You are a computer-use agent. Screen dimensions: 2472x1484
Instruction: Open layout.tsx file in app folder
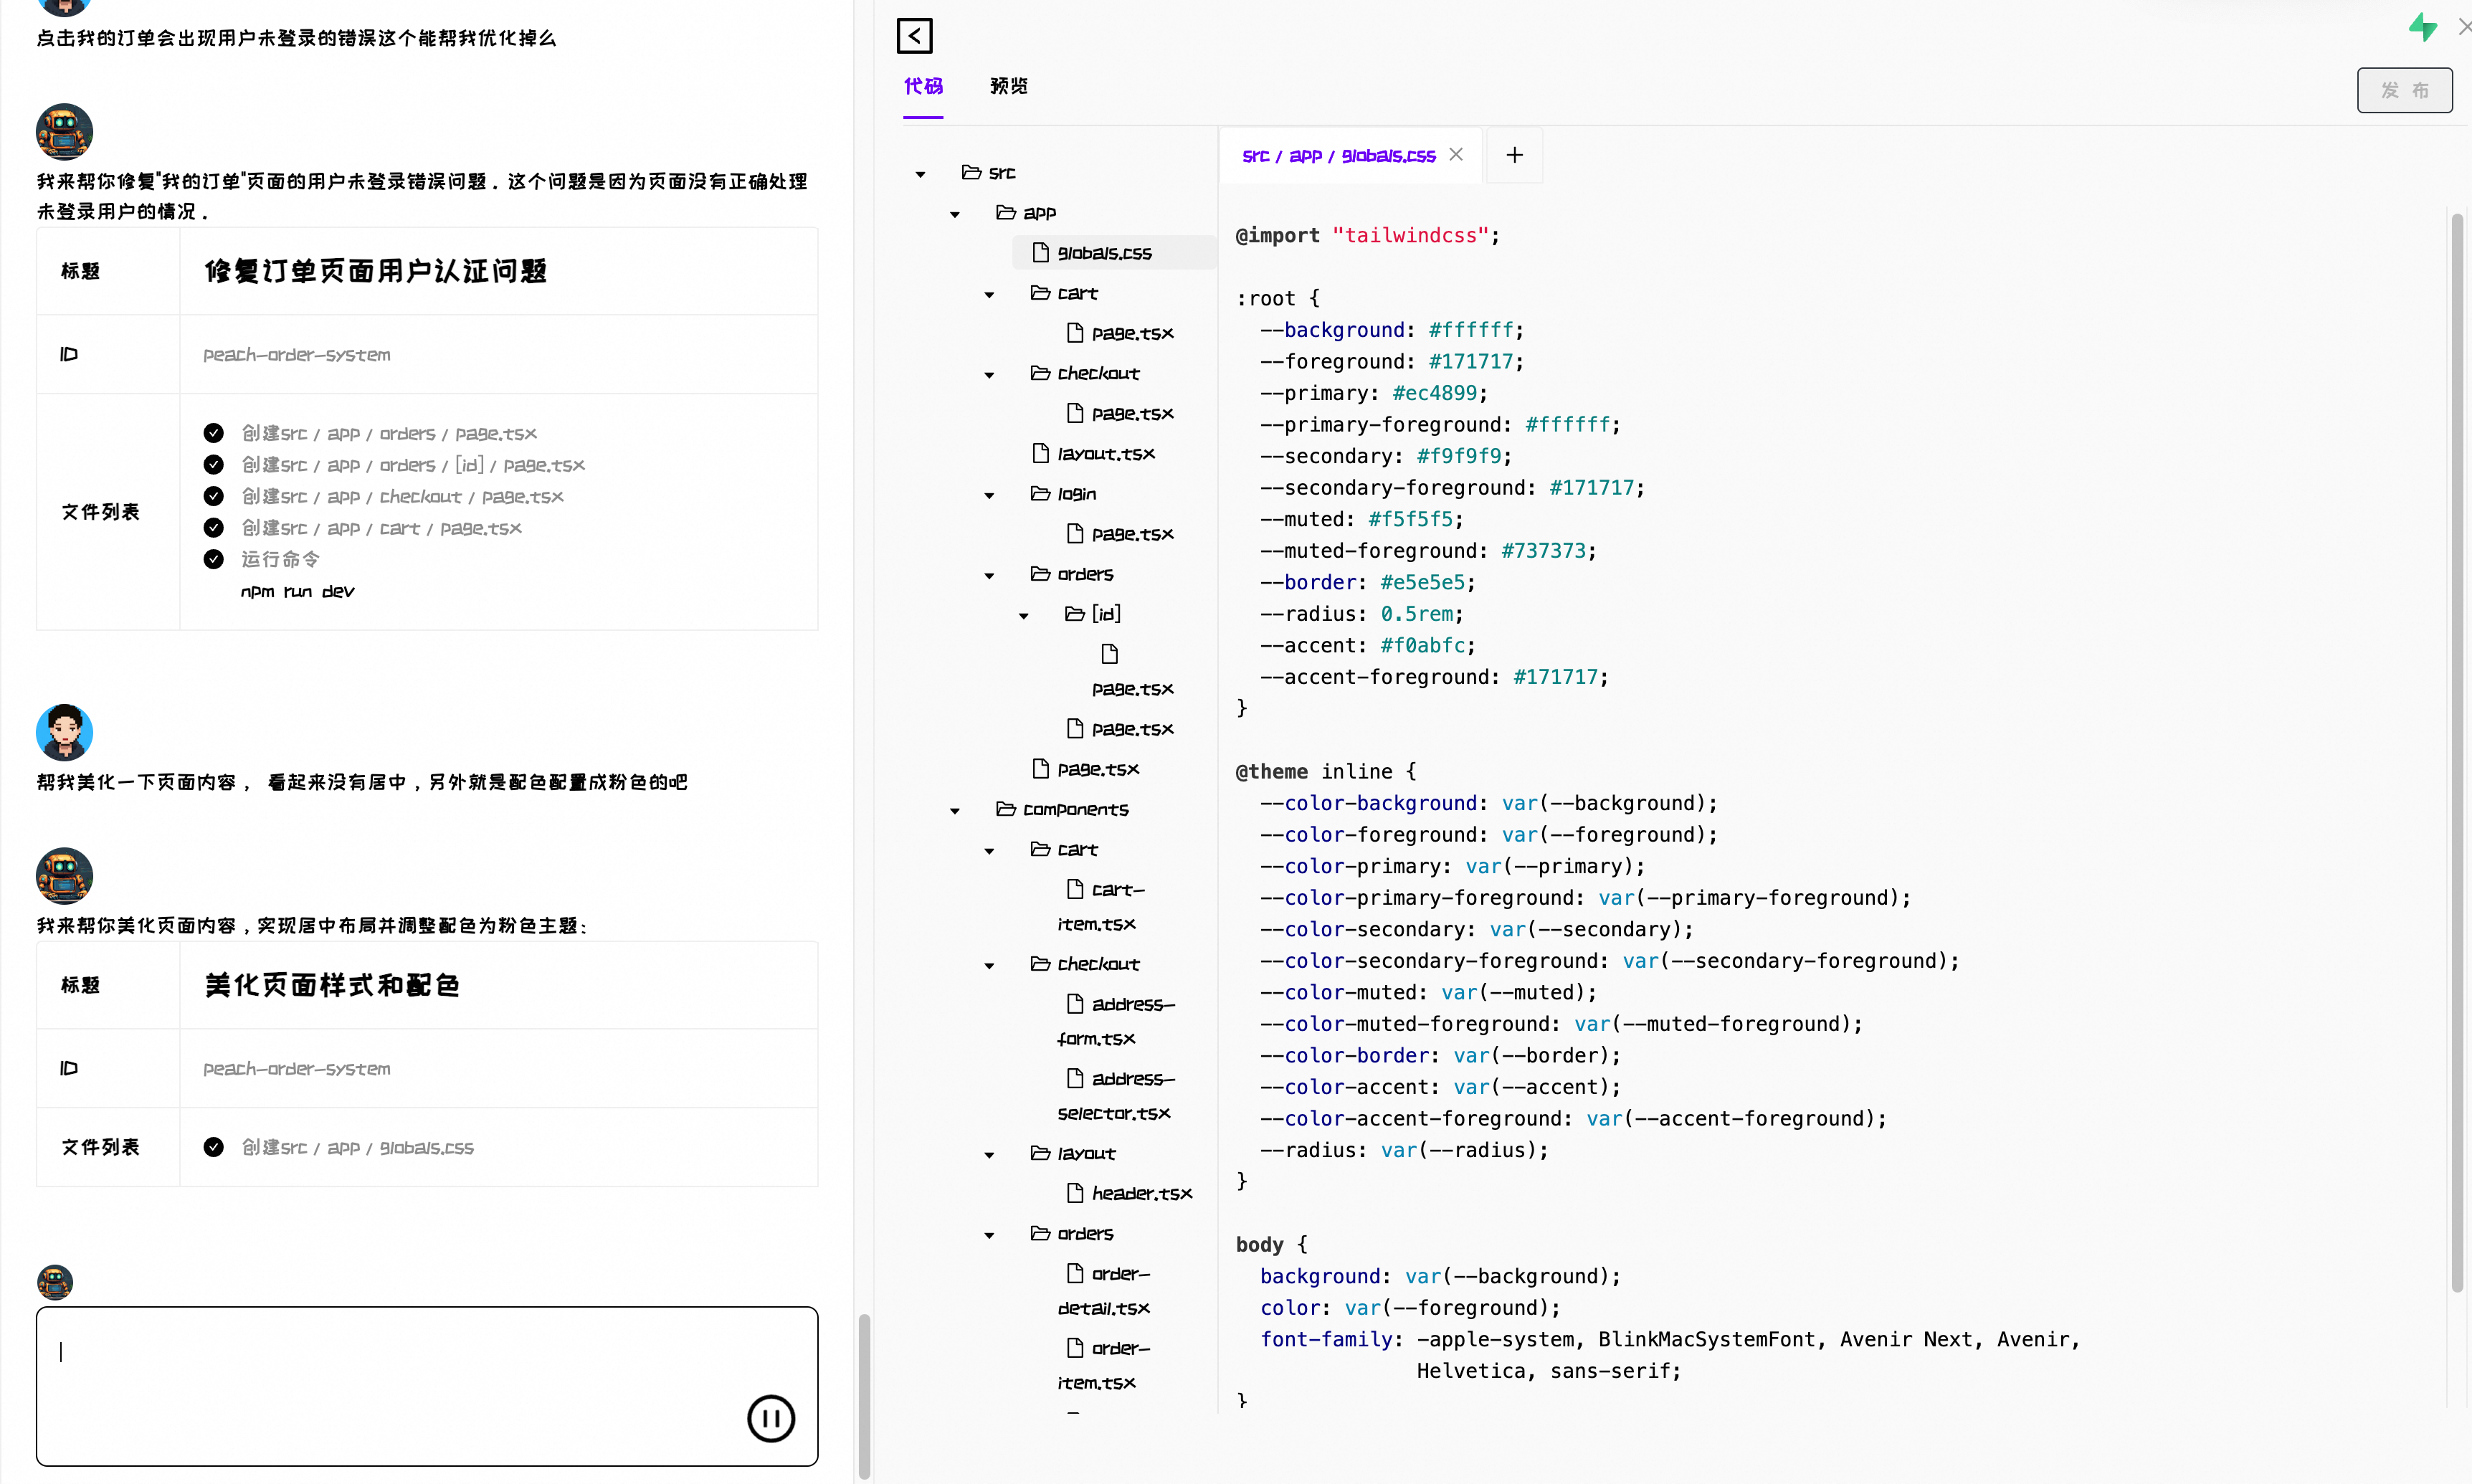coord(1105,454)
